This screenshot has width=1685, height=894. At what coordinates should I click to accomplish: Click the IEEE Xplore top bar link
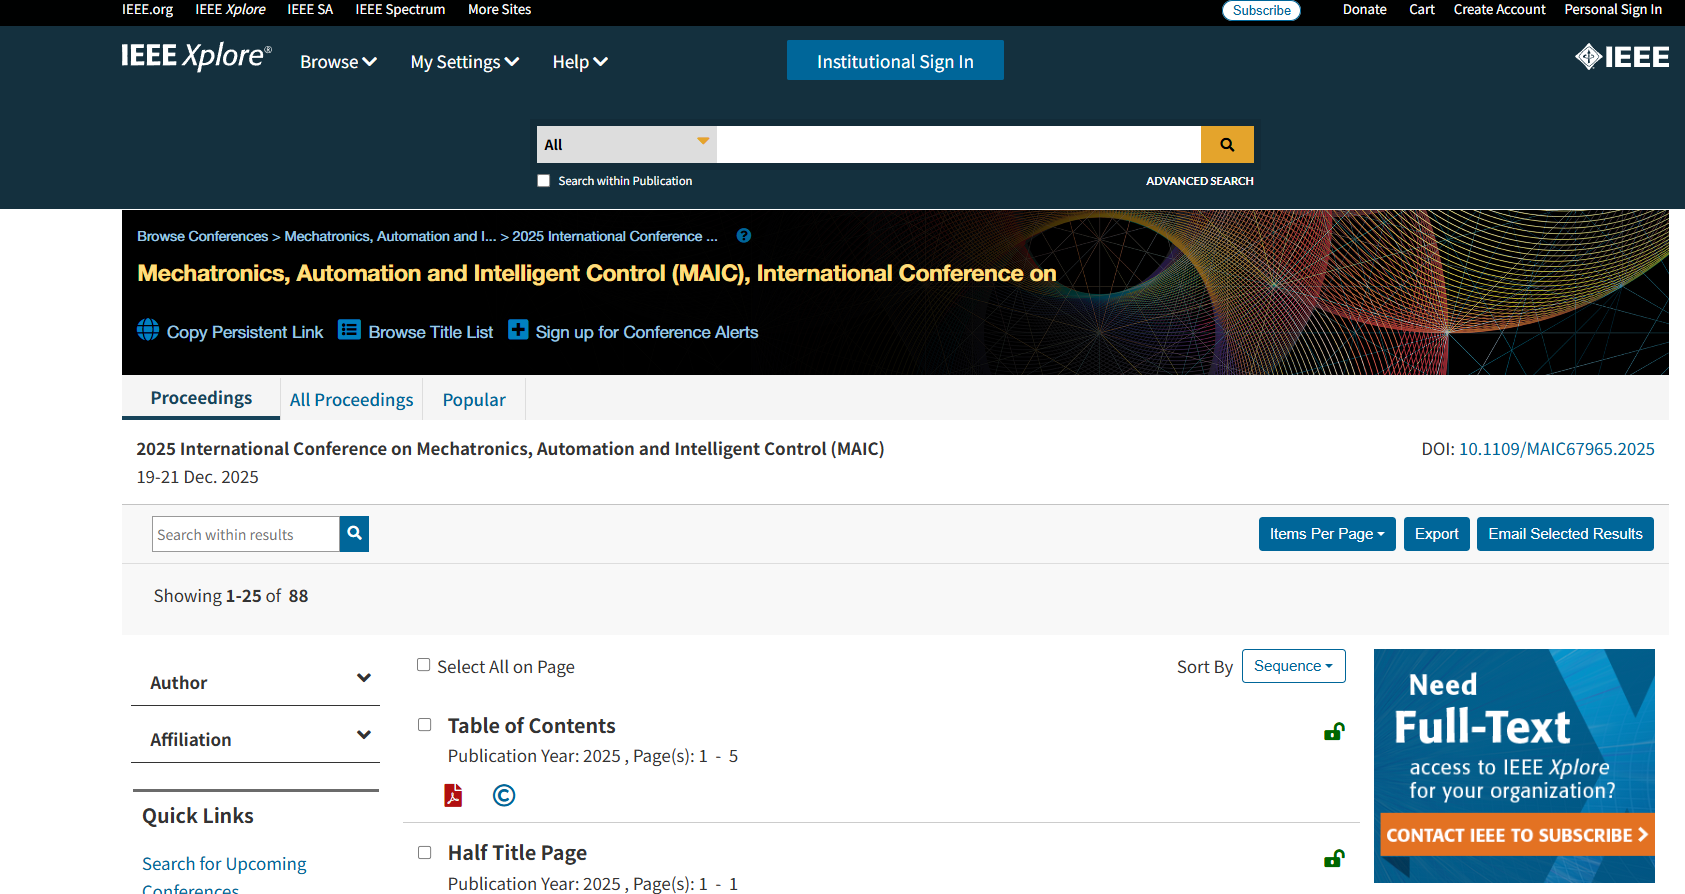click(x=230, y=10)
